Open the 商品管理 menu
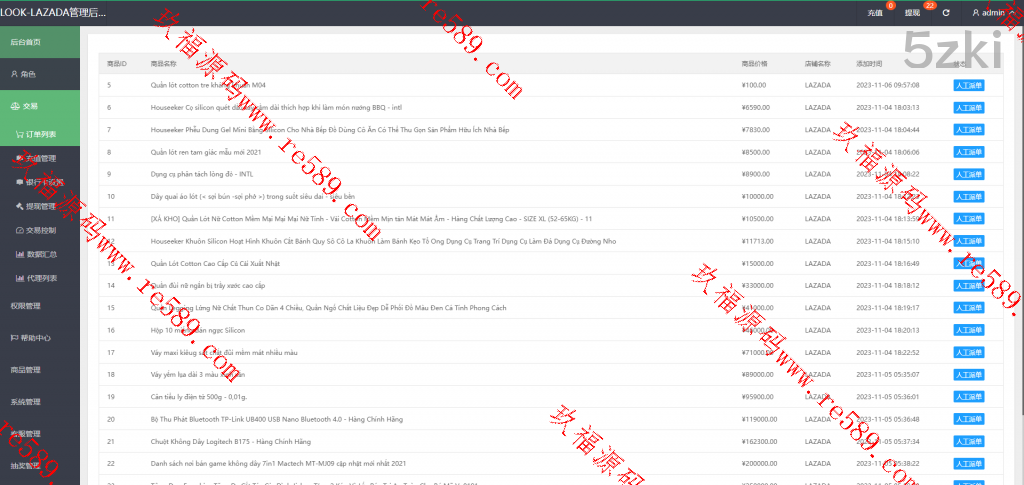1024x485 pixels. tap(26, 370)
